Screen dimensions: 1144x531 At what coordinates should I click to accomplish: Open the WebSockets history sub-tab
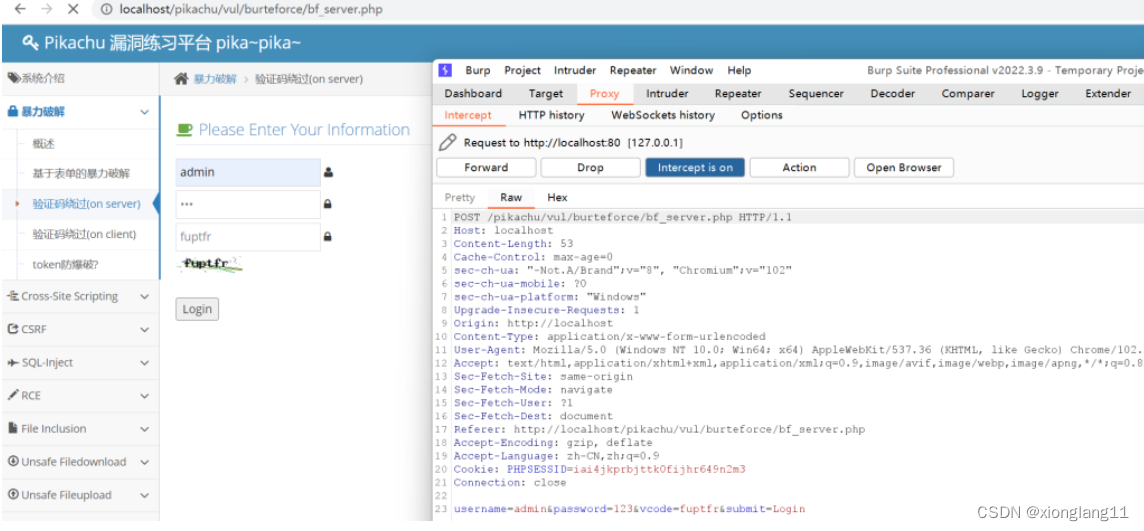(662, 115)
